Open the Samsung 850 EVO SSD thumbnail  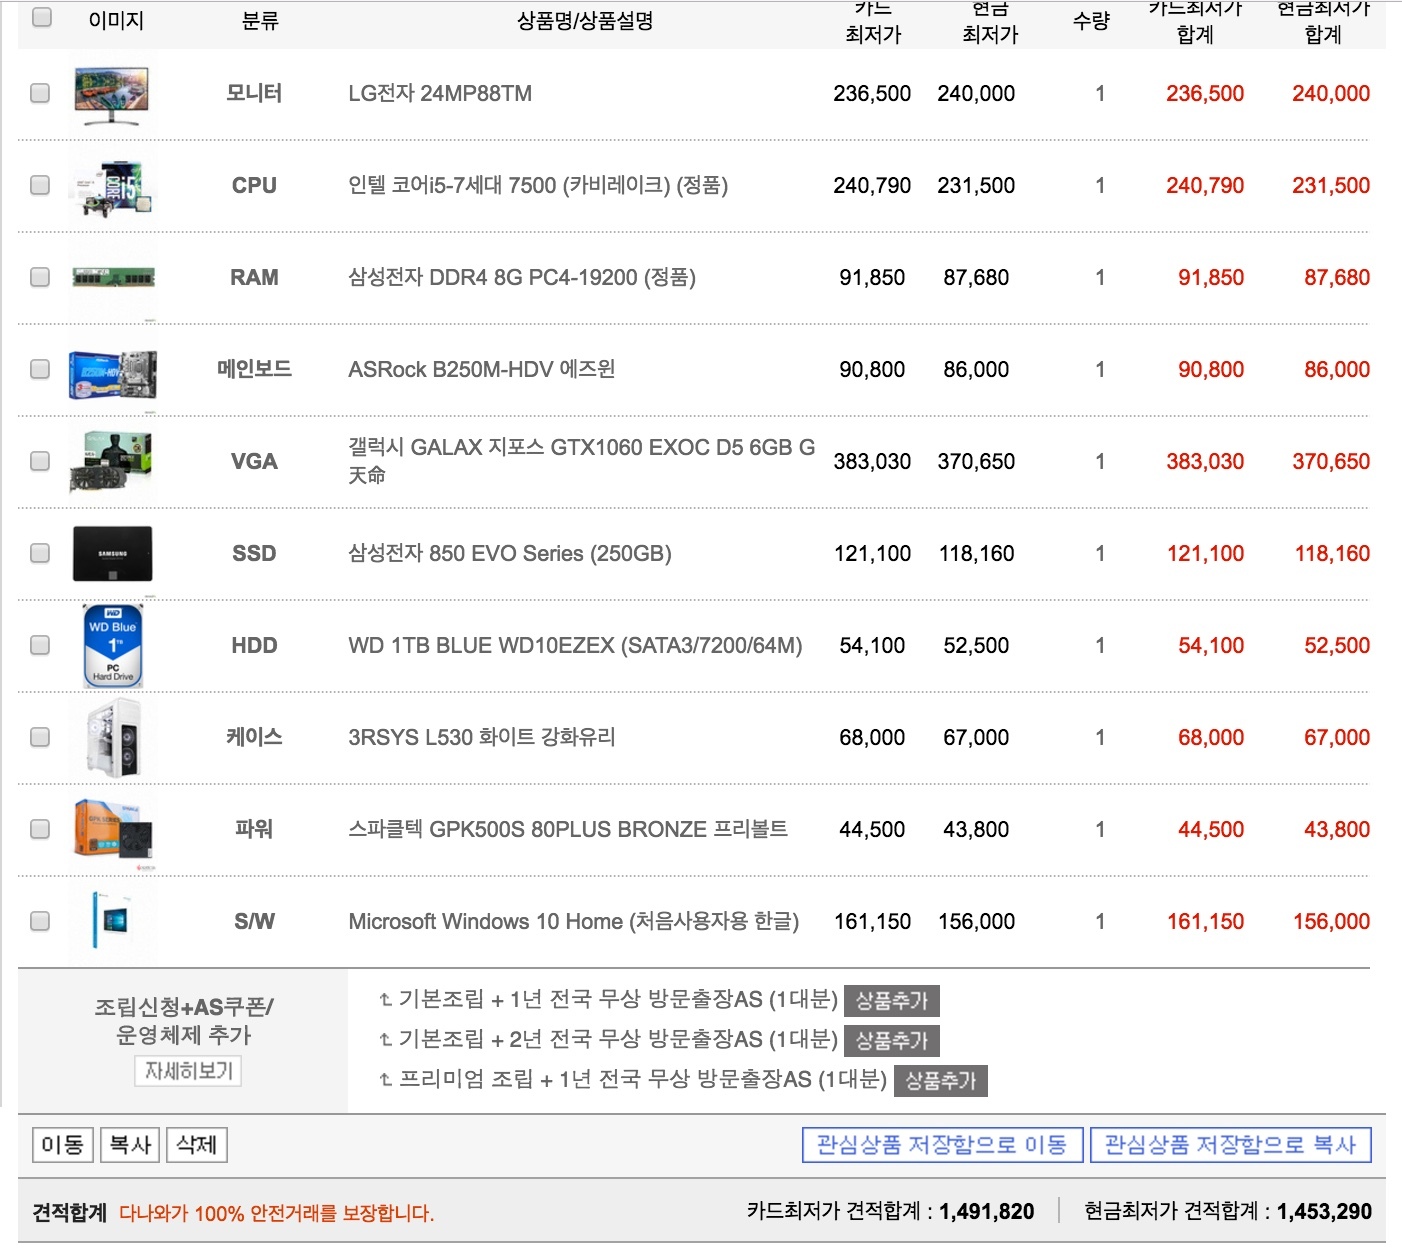[113, 554]
